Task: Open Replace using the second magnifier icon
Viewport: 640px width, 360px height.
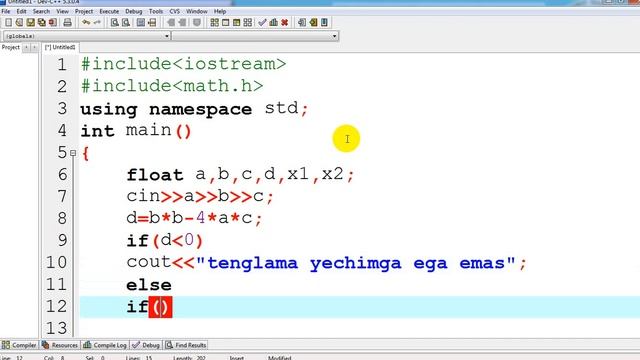Action: (126, 22)
